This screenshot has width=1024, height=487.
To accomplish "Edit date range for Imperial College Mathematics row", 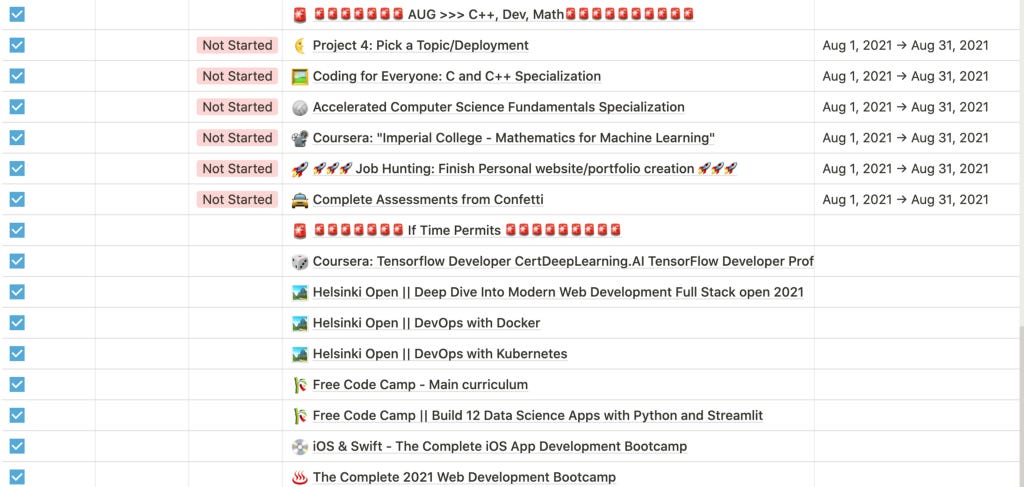I will pos(905,138).
